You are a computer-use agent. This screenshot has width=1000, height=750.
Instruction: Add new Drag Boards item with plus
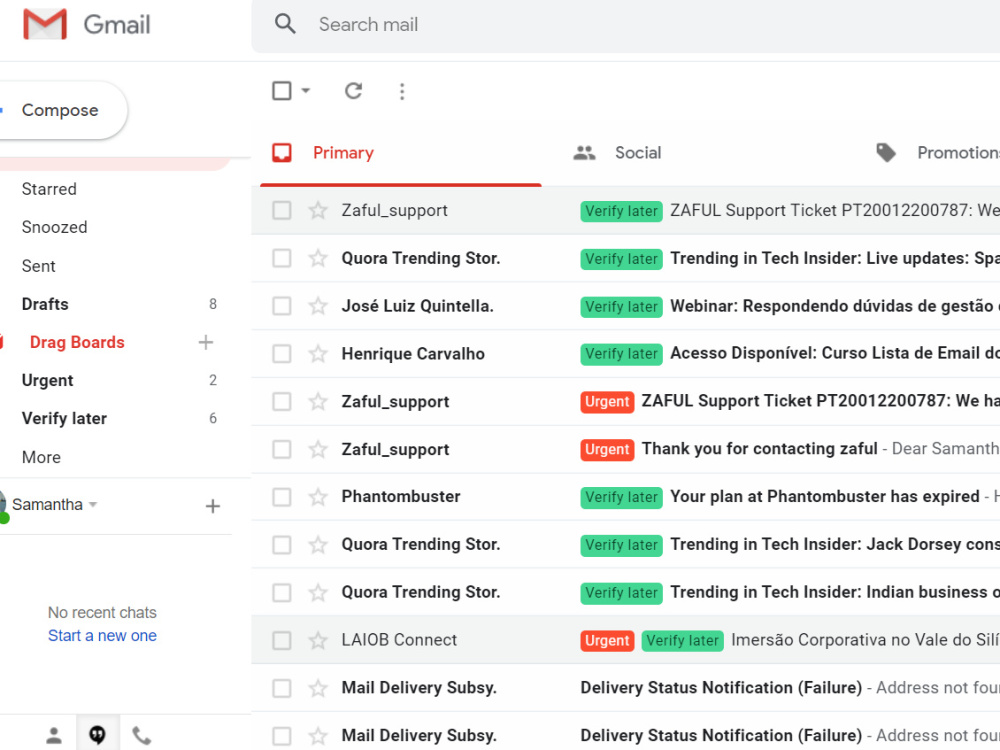[x=205, y=342]
